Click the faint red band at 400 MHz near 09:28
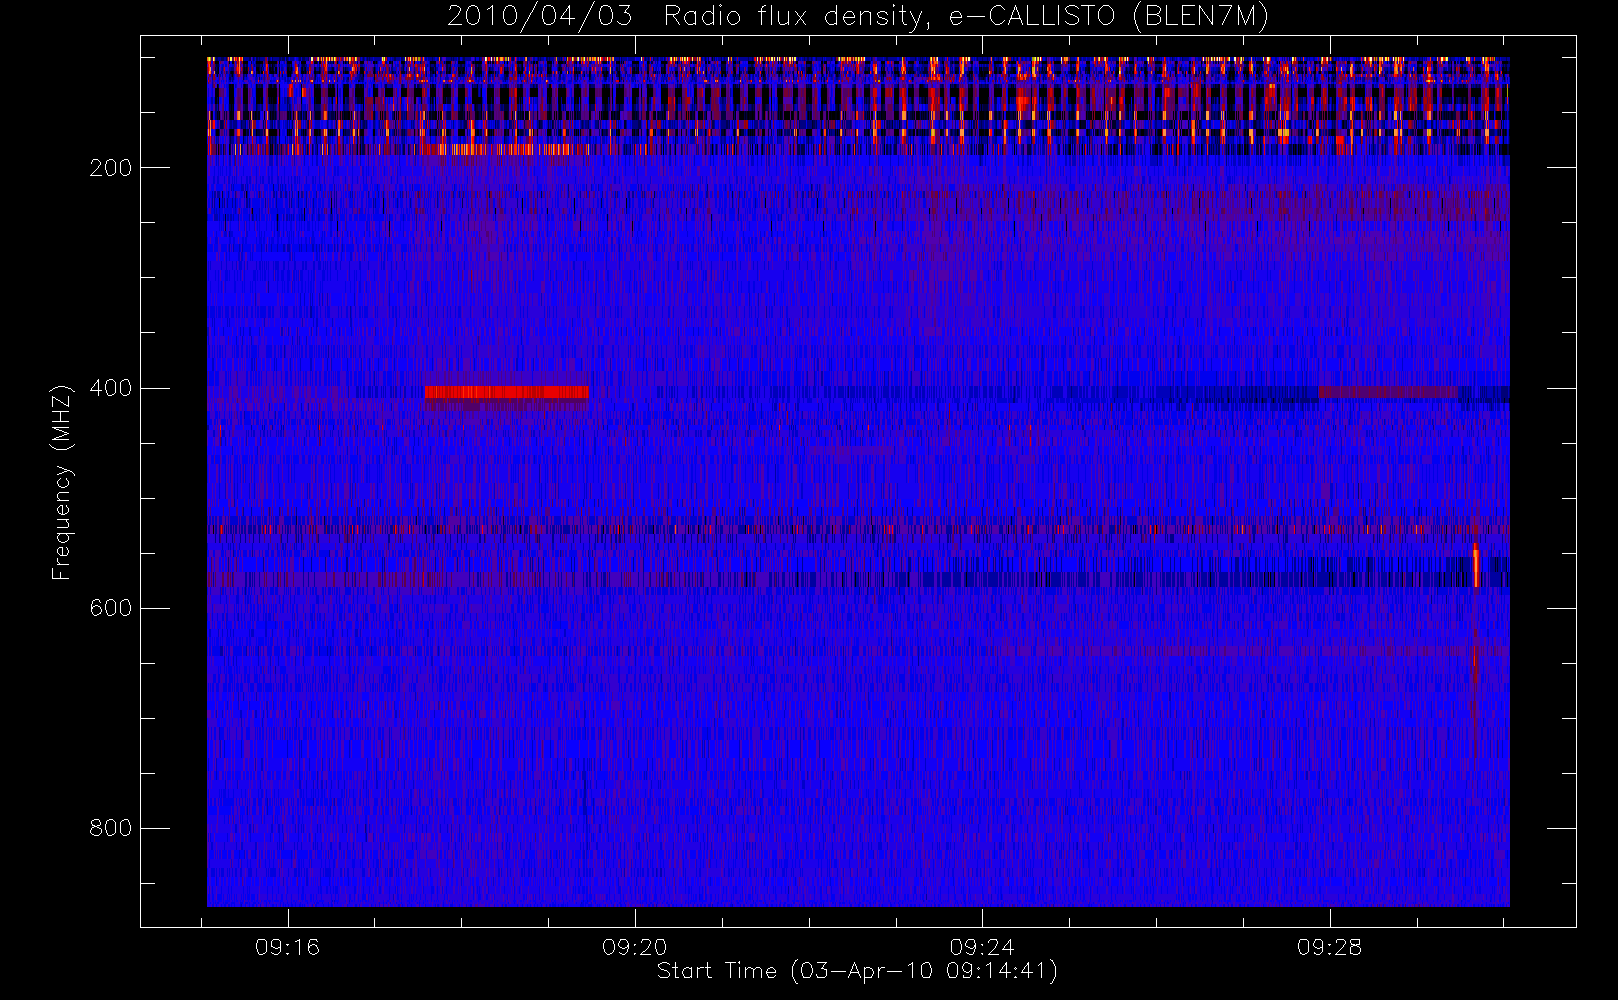The image size is (1618, 1000). 1388,392
